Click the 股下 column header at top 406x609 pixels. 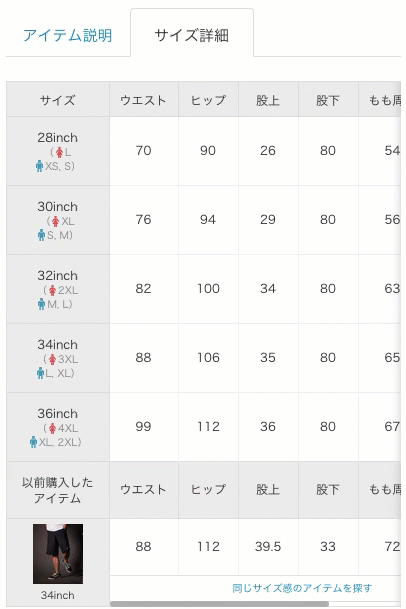328,100
